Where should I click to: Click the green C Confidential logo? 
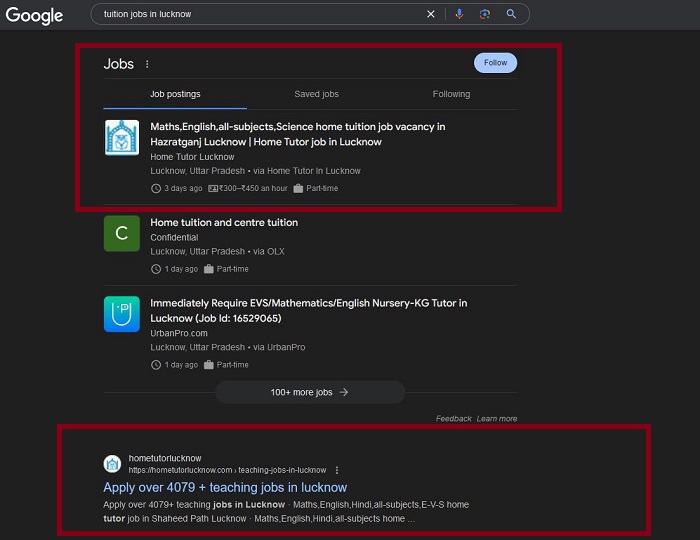[122, 233]
